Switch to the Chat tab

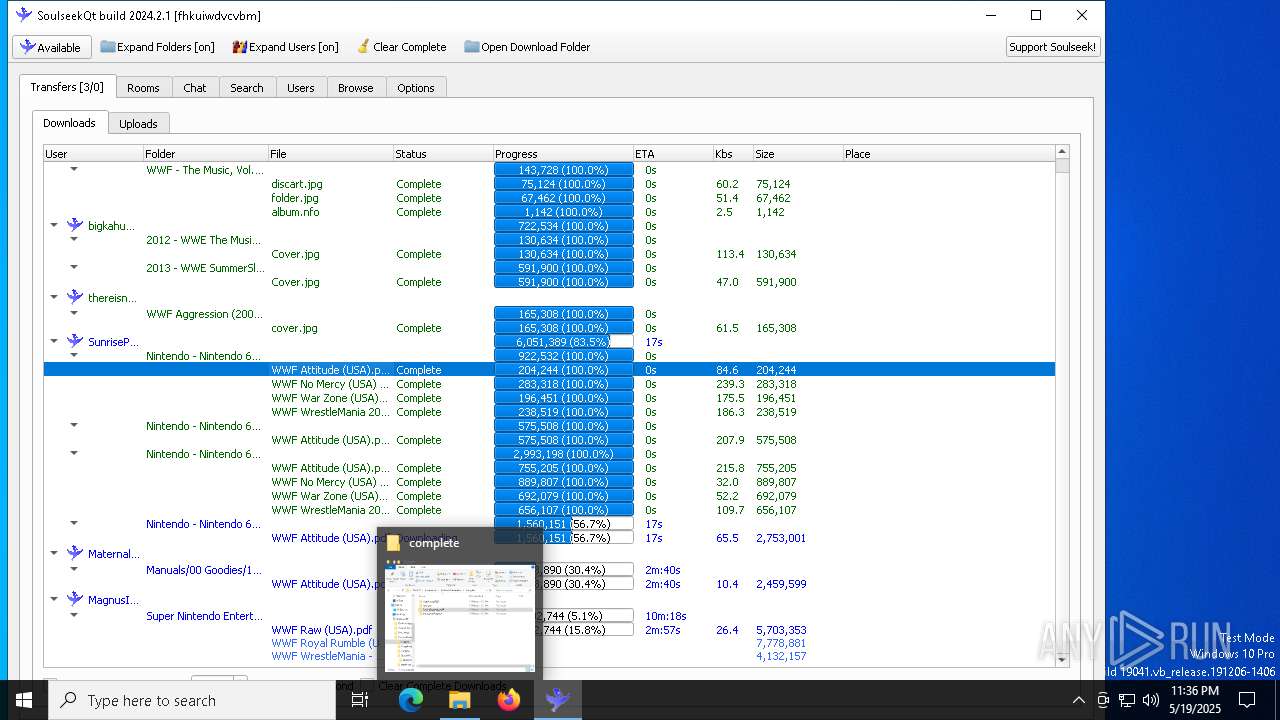pos(195,88)
